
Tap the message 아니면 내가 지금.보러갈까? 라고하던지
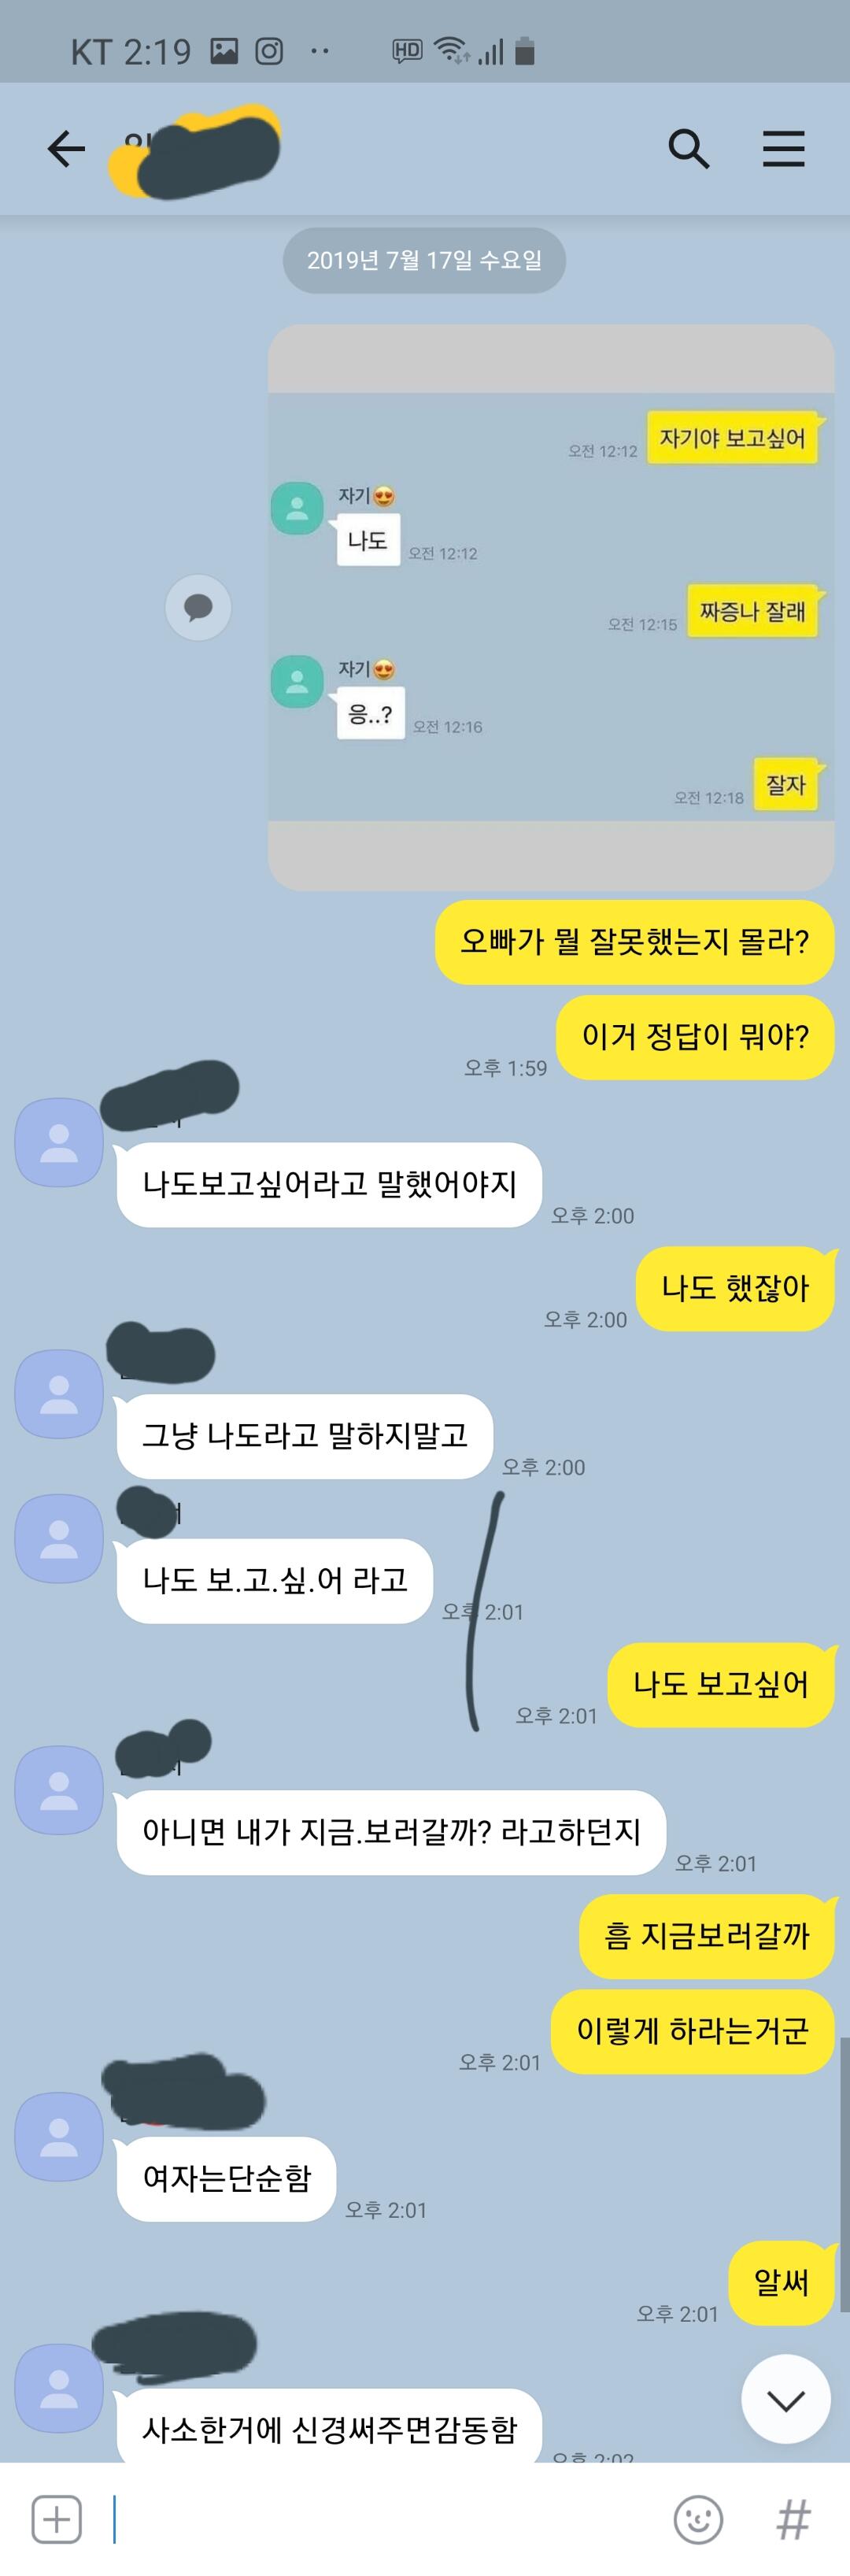point(391,1832)
